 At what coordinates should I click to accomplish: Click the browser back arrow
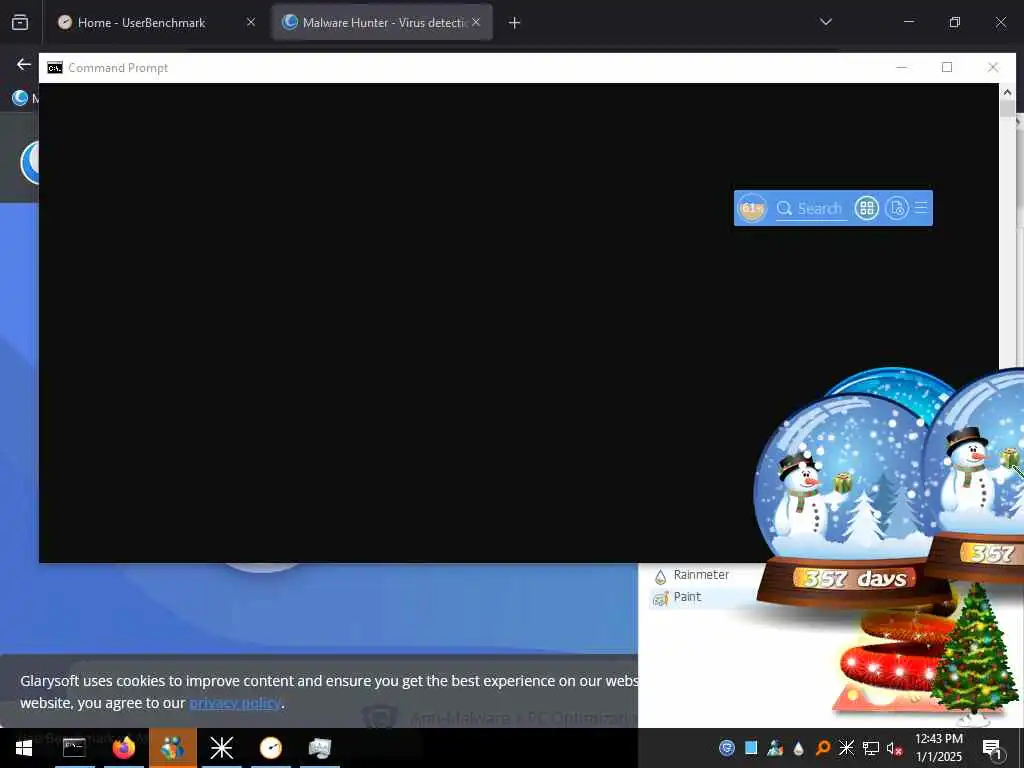[x=24, y=64]
